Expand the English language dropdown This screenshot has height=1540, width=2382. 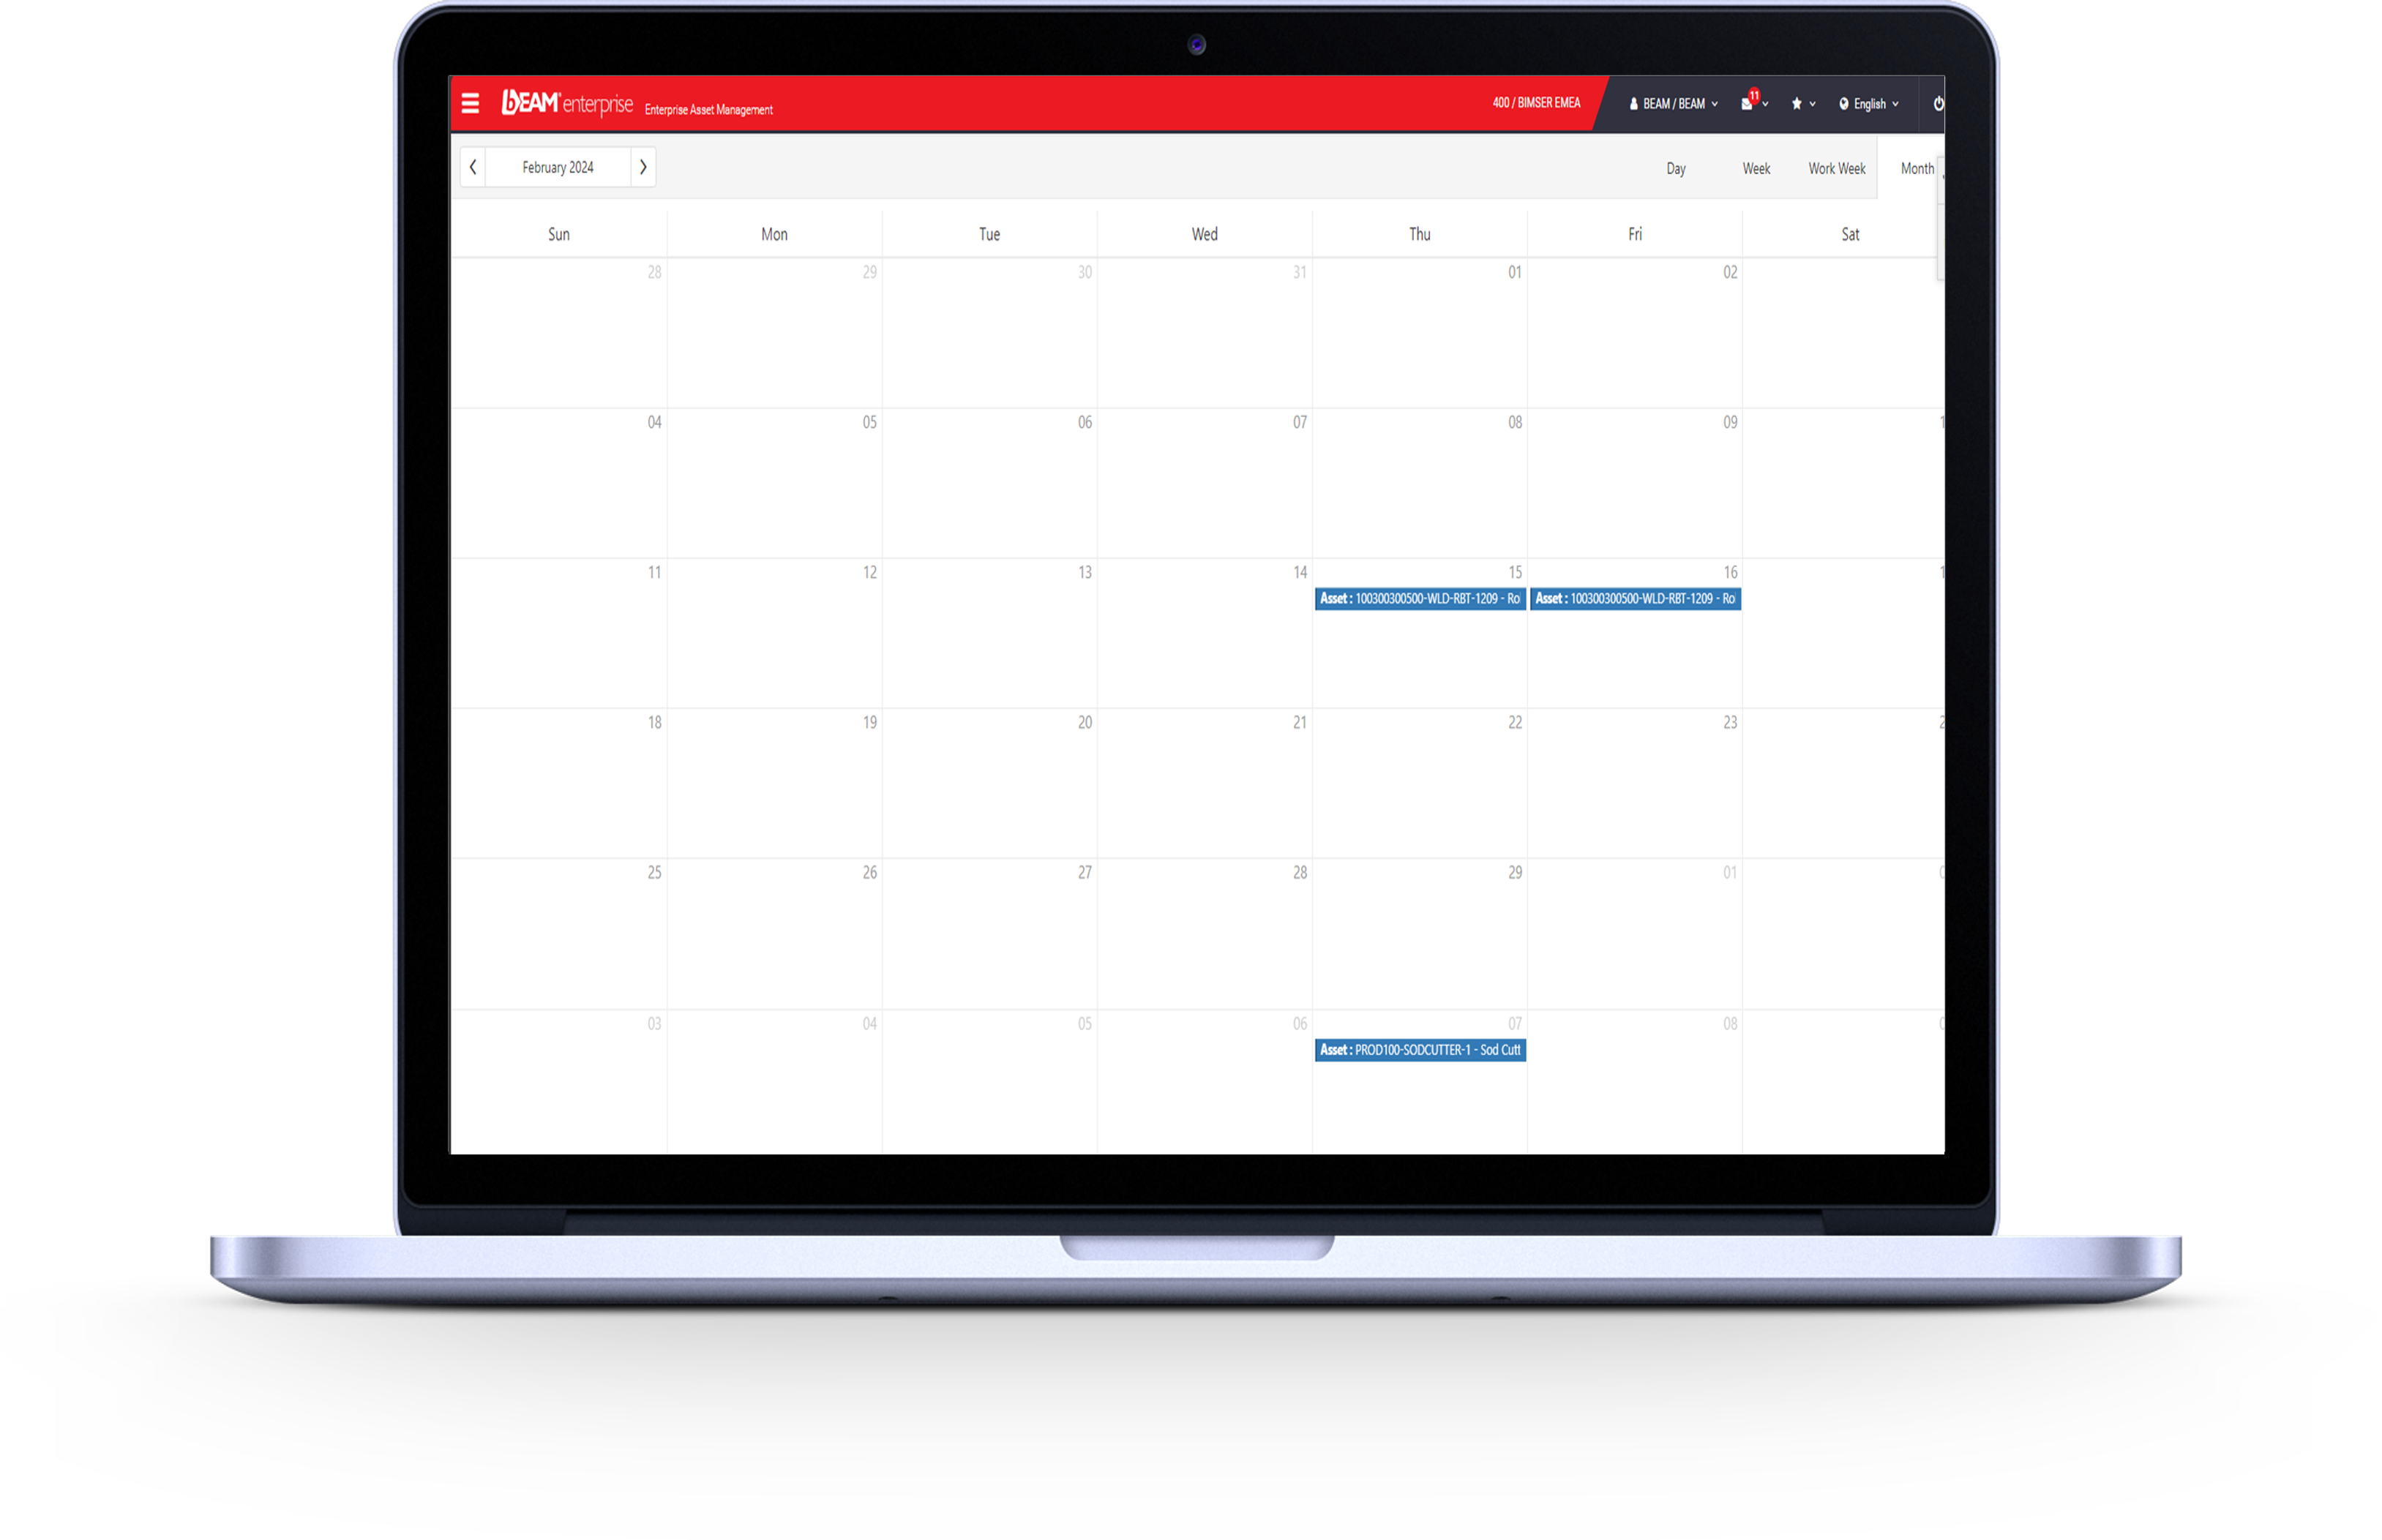click(x=1872, y=104)
